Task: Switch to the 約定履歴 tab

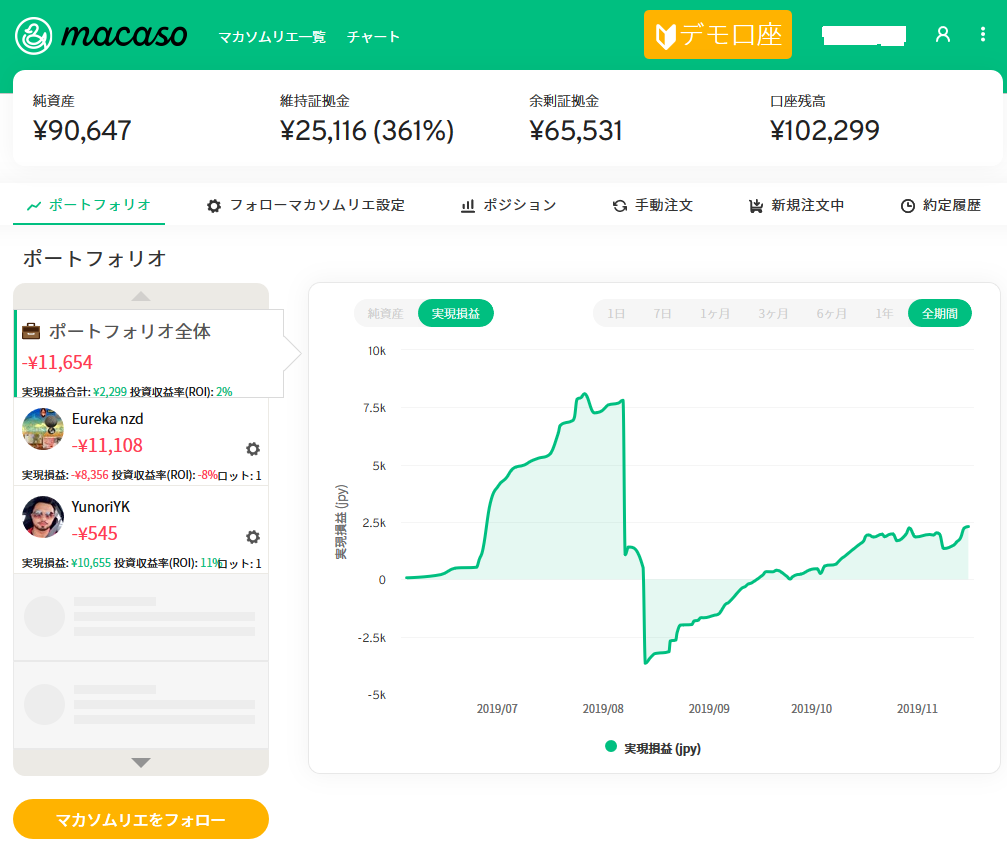Action: click(x=940, y=205)
